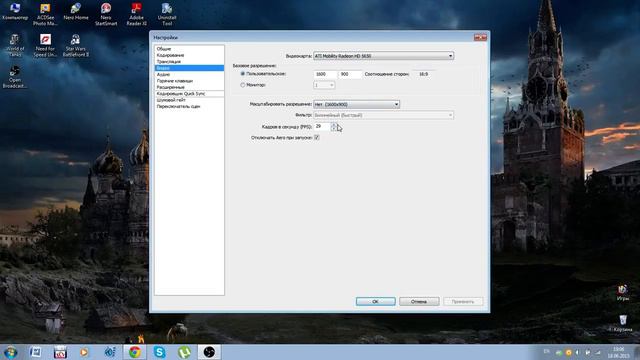The height and width of the screenshot is (360, 640).
Task: Open Масштабировать разрешение dropdown
Action: click(356, 104)
